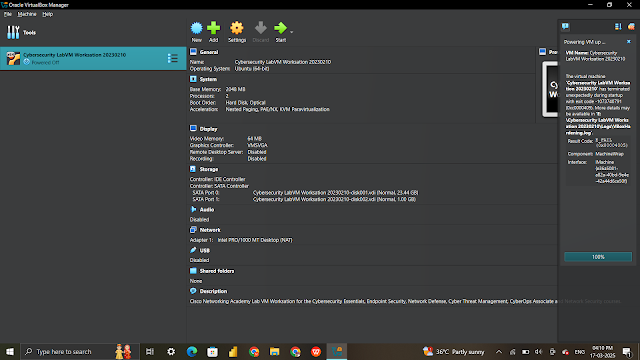Open the VM list item's hamburger menu icon
Viewport: 640px width, 360px height.
172,58
